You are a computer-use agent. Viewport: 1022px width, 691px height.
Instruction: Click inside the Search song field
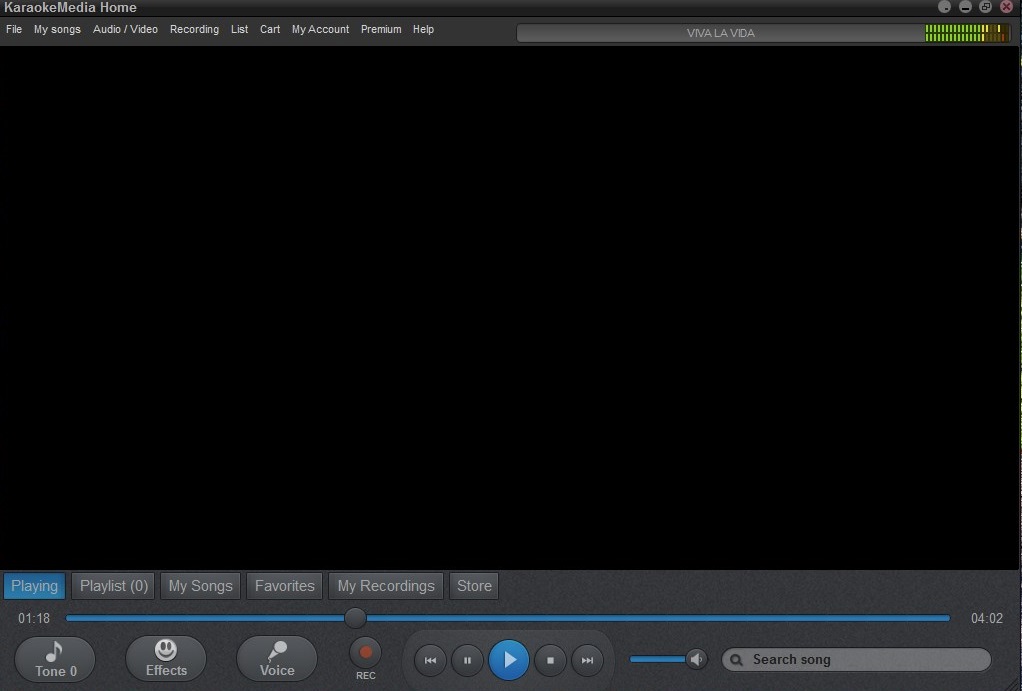860,660
